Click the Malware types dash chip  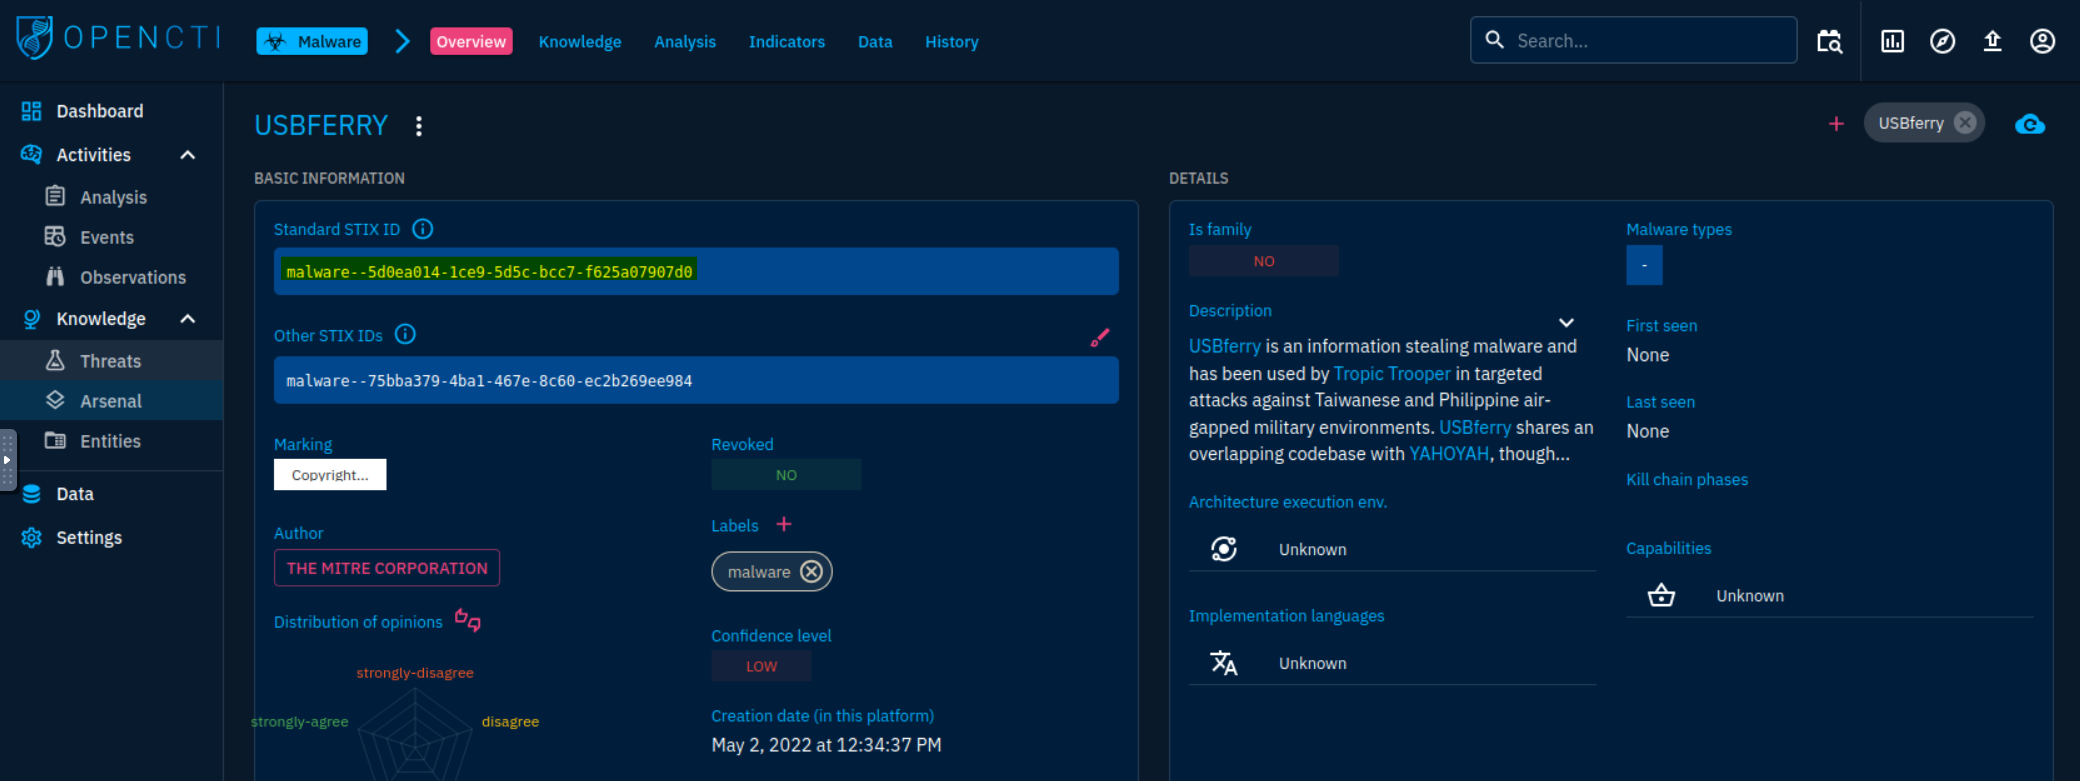tap(1644, 265)
